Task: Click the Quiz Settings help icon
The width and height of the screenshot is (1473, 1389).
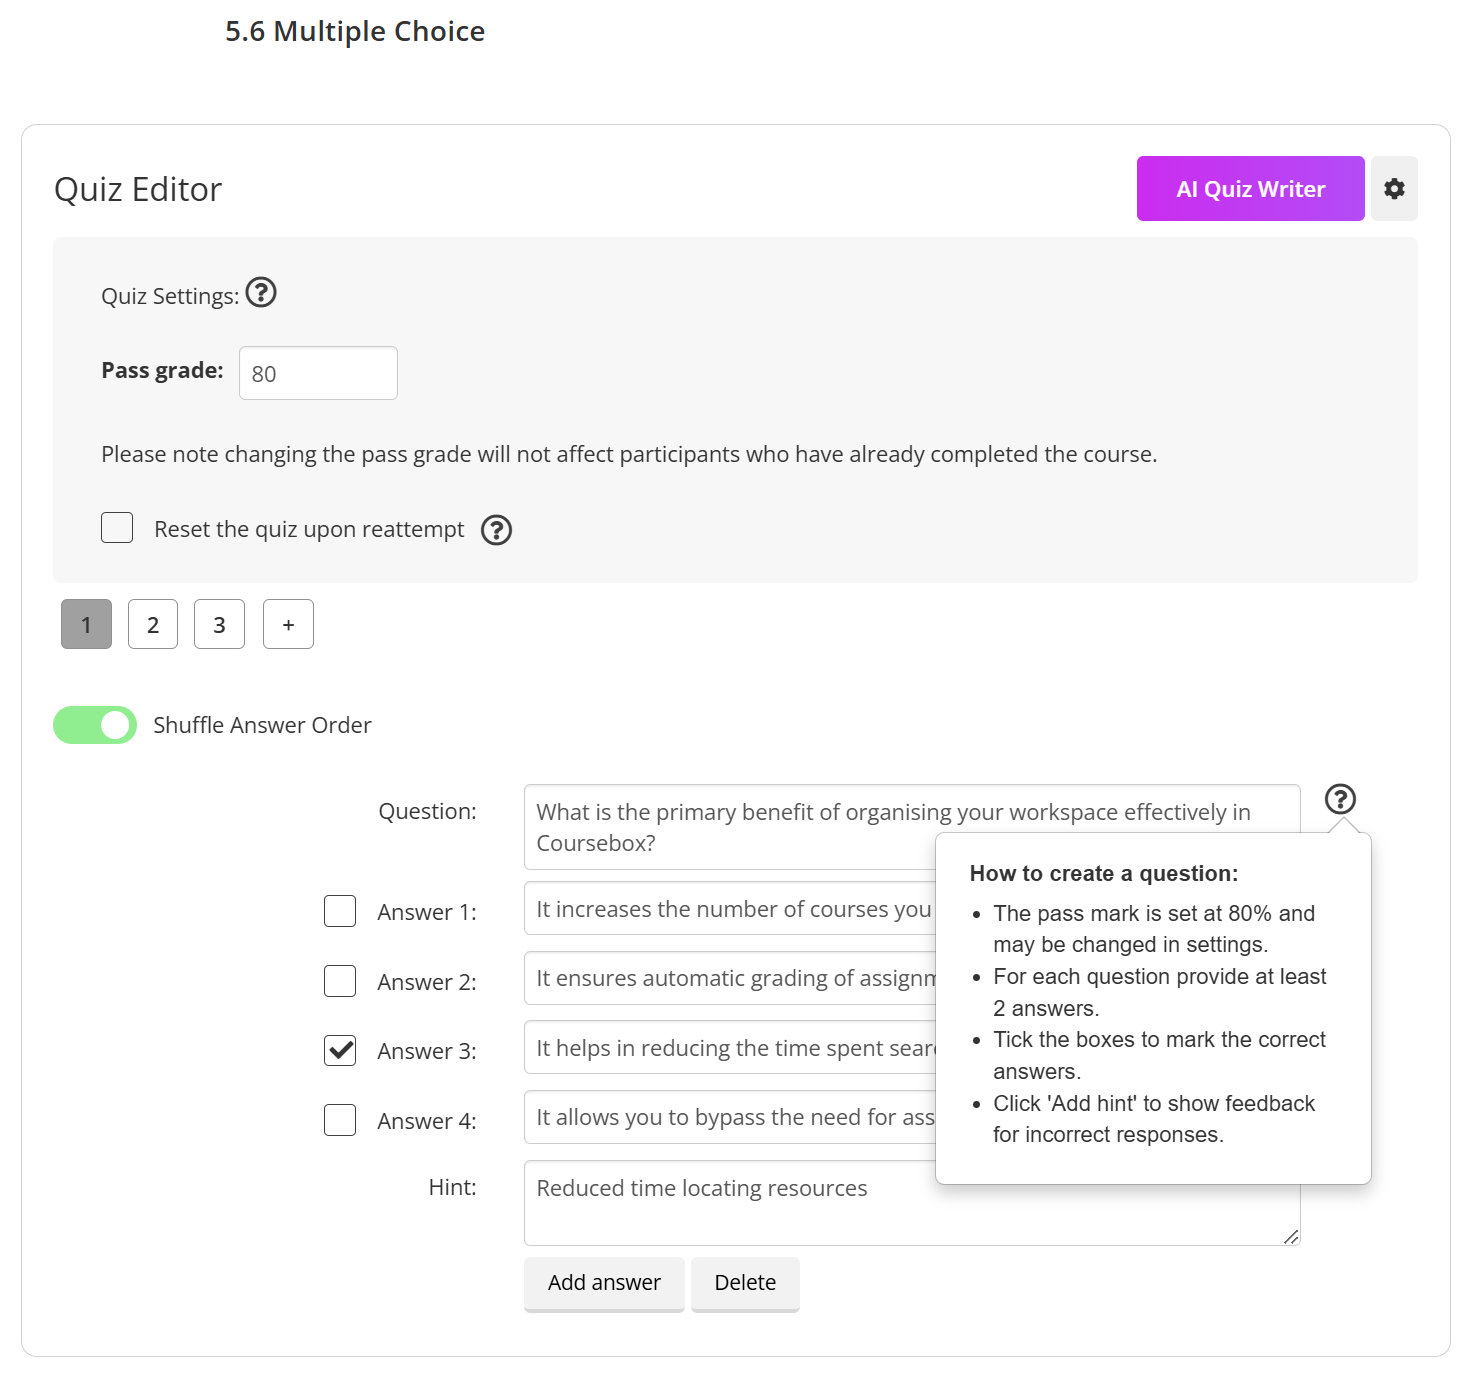Action: [x=261, y=293]
